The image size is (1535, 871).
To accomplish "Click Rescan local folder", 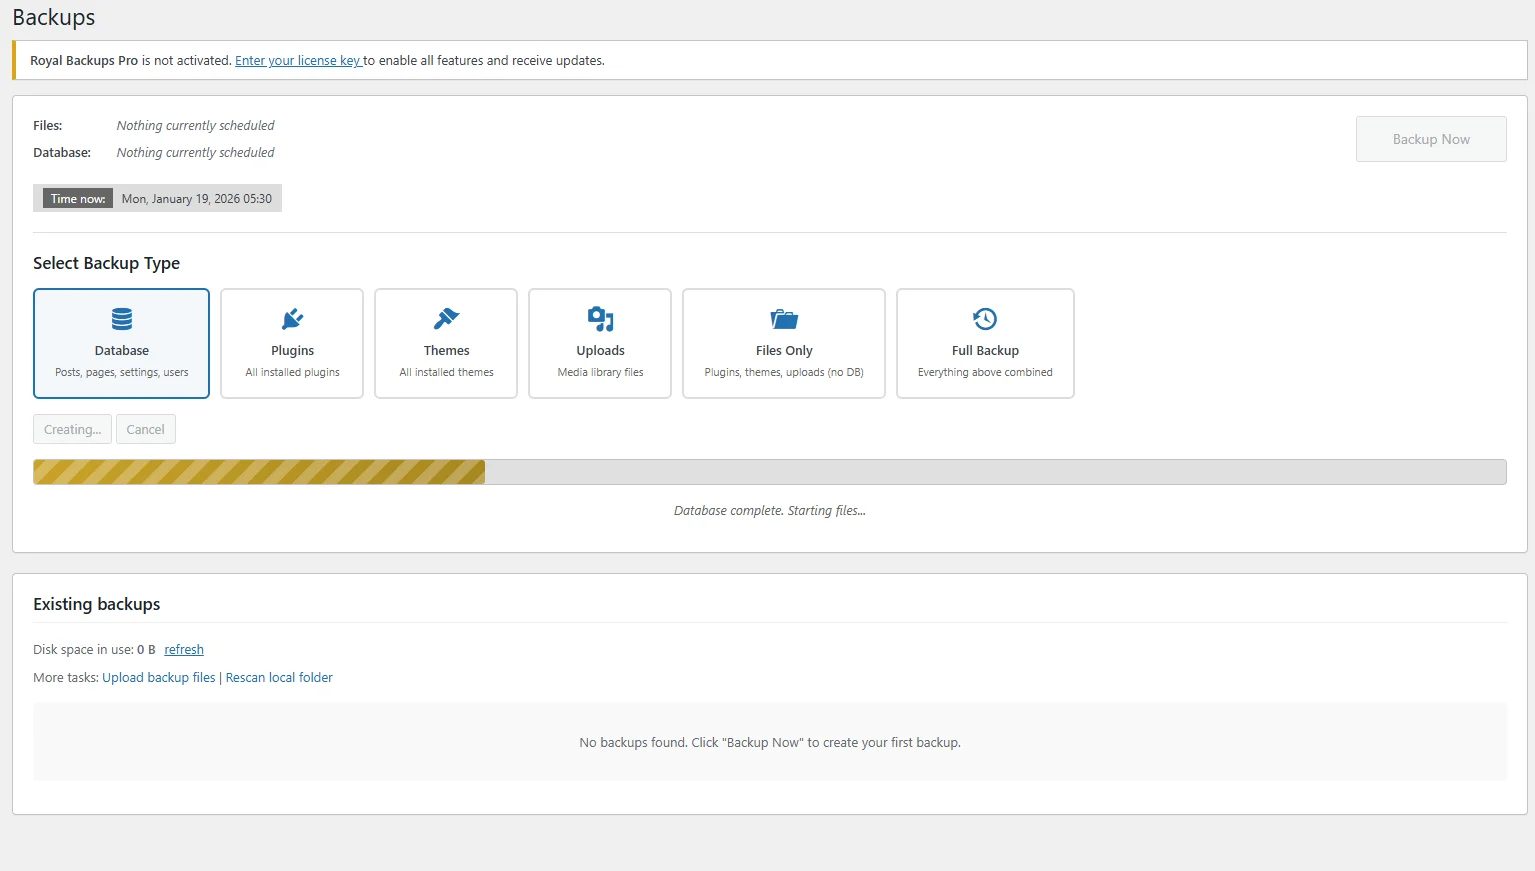I will coord(278,677).
